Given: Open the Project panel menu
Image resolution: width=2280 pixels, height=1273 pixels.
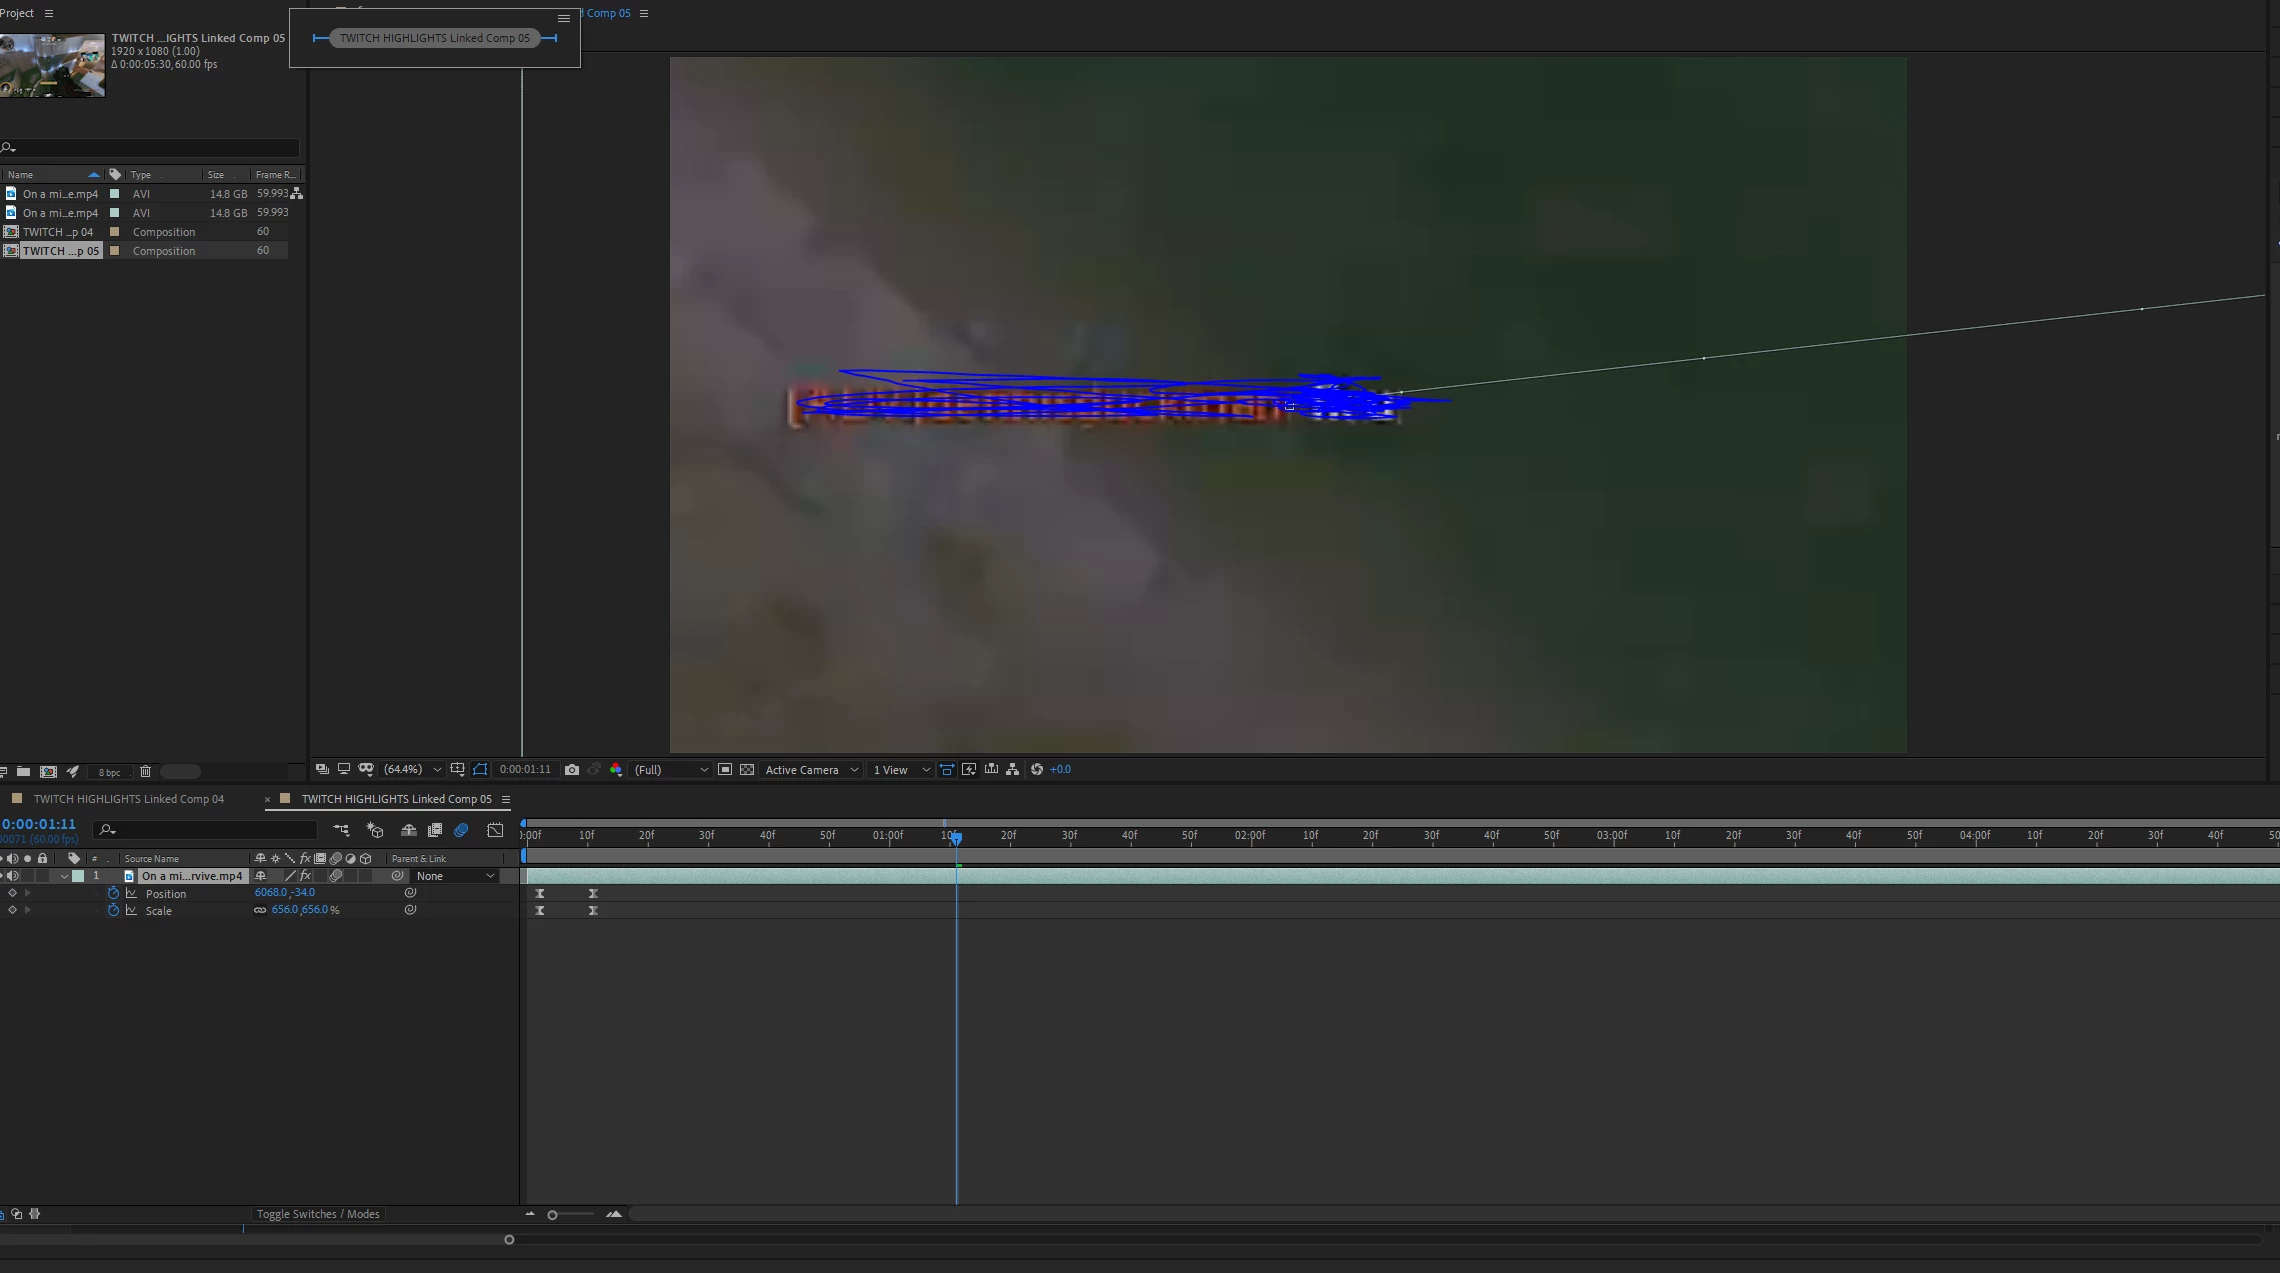Looking at the screenshot, I should (48, 13).
